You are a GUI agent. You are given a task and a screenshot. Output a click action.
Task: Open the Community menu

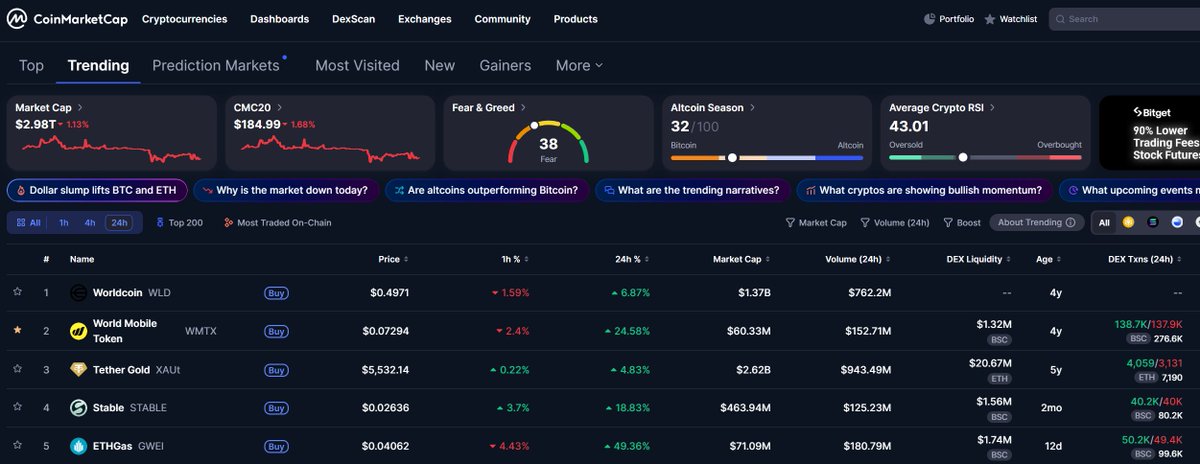(x=502, y=19)
